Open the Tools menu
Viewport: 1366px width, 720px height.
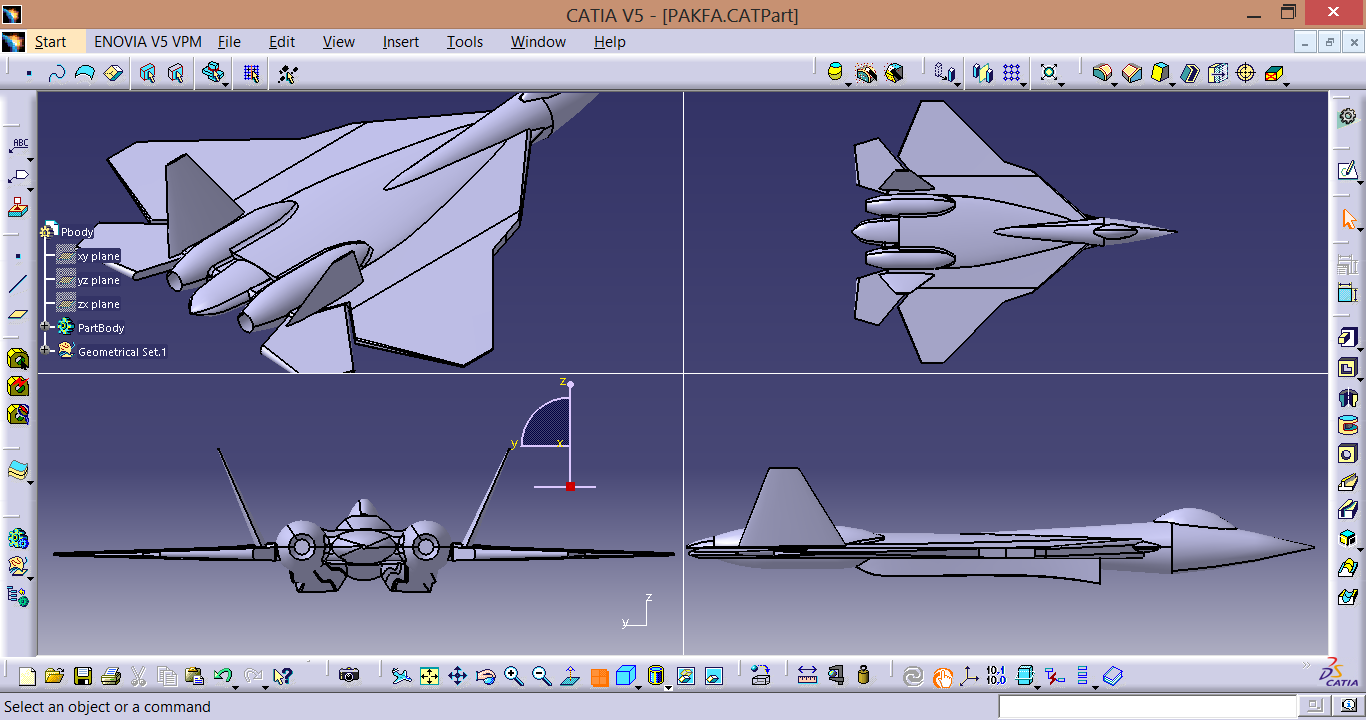[x=465, y=42]
